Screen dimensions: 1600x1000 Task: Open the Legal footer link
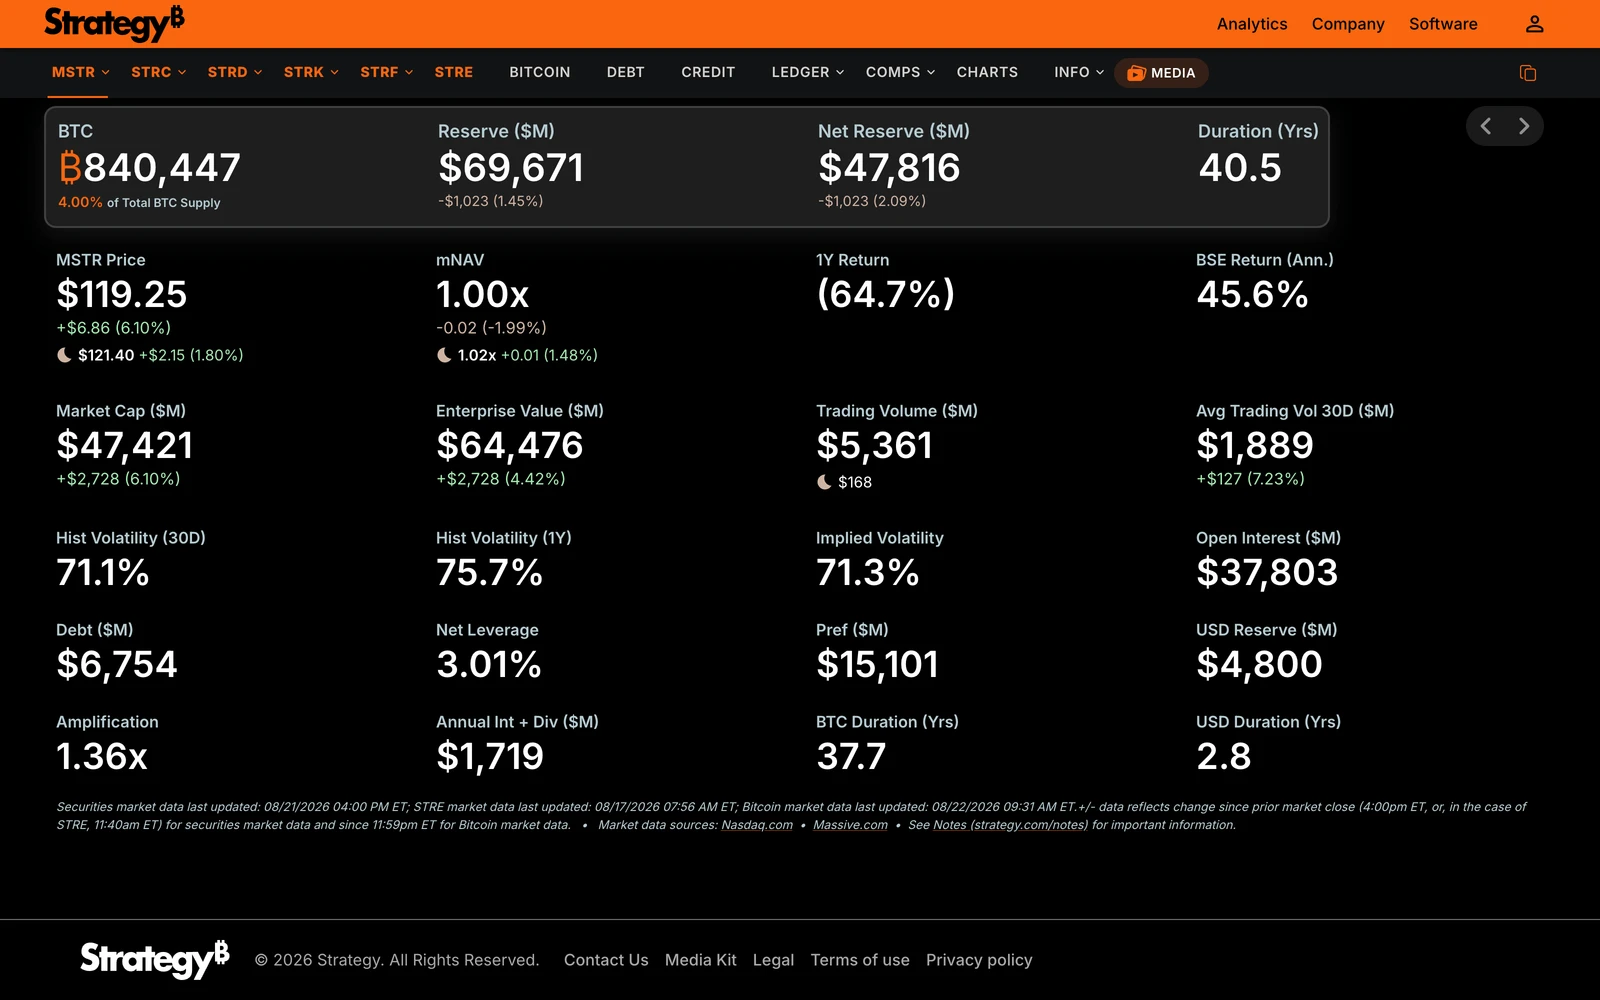coord(773,960)
